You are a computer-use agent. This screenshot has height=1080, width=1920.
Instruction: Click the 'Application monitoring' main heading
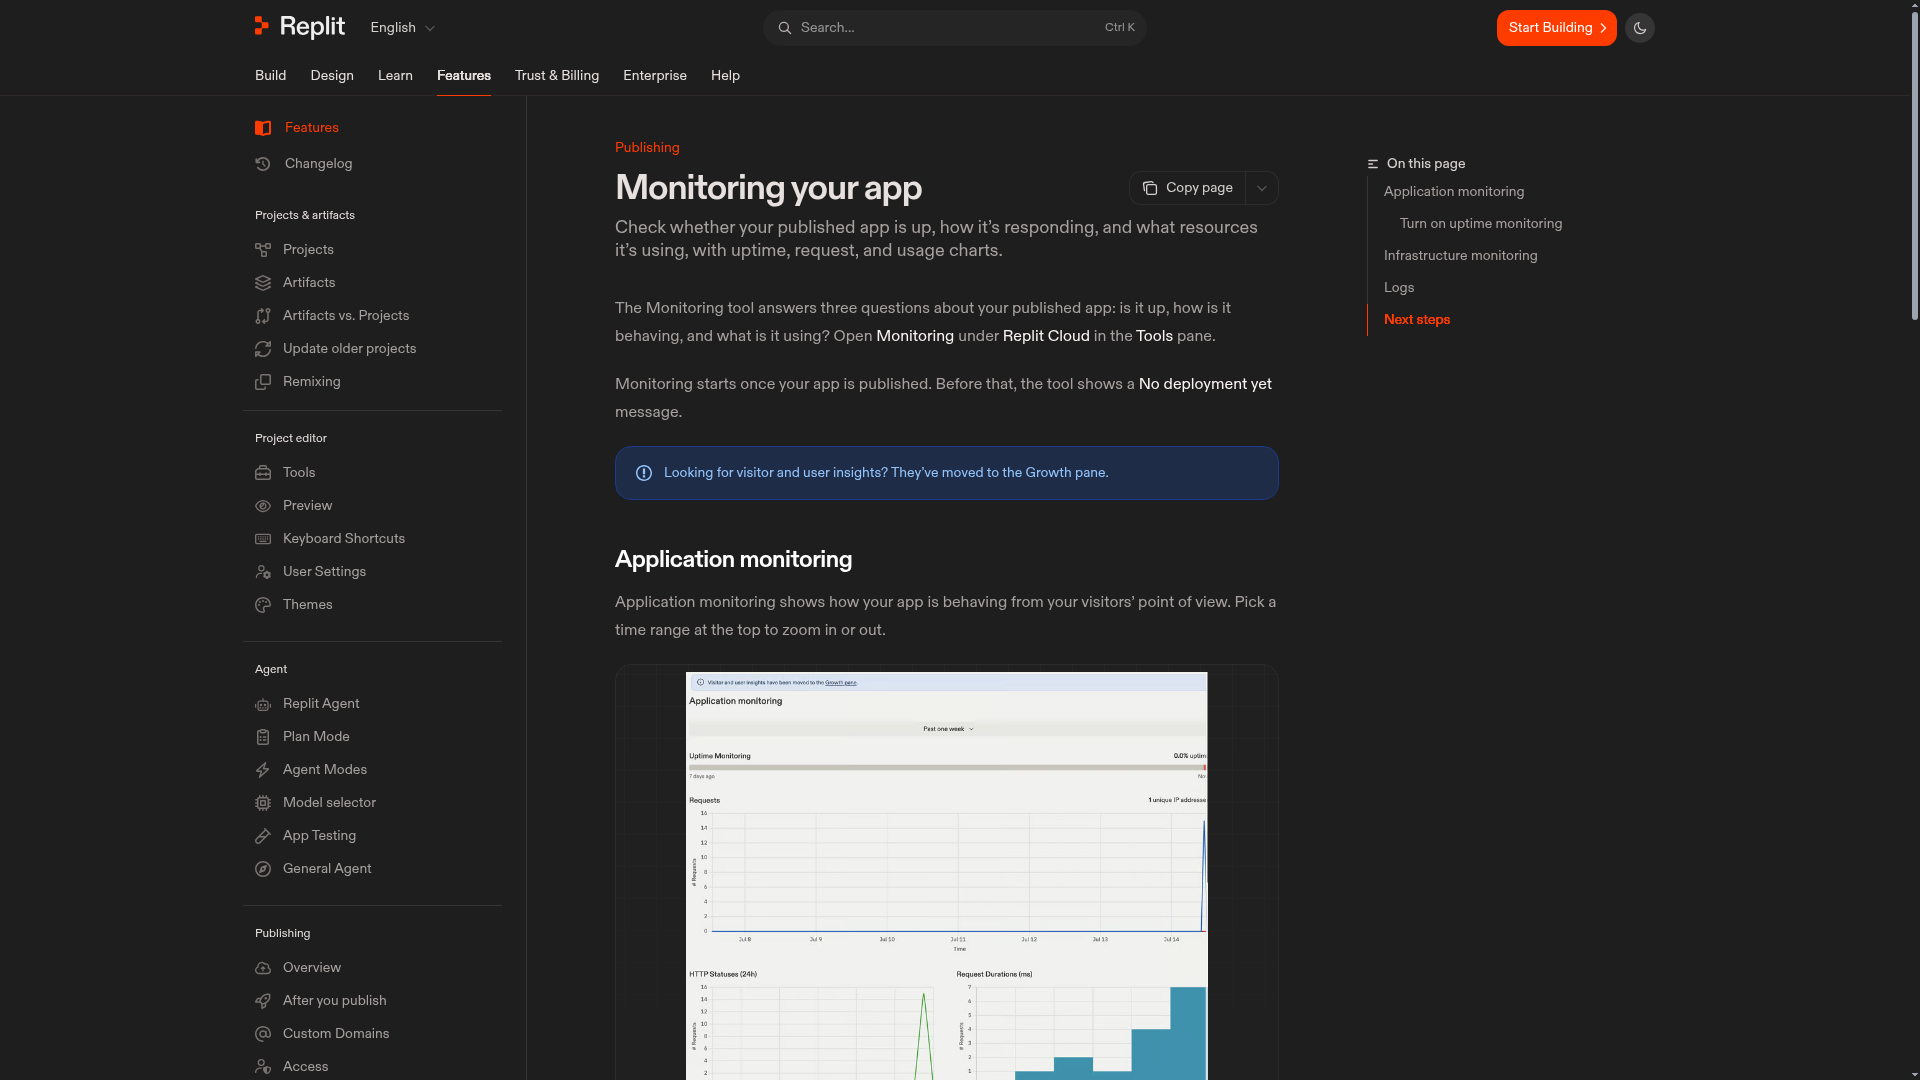coord(733,560)
